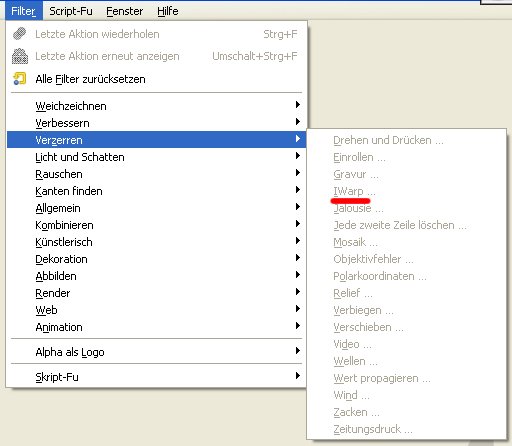The height and width of the screenshot is (446, 512).
Task: Select the Jalousie filter
Action: coord(407,208)
